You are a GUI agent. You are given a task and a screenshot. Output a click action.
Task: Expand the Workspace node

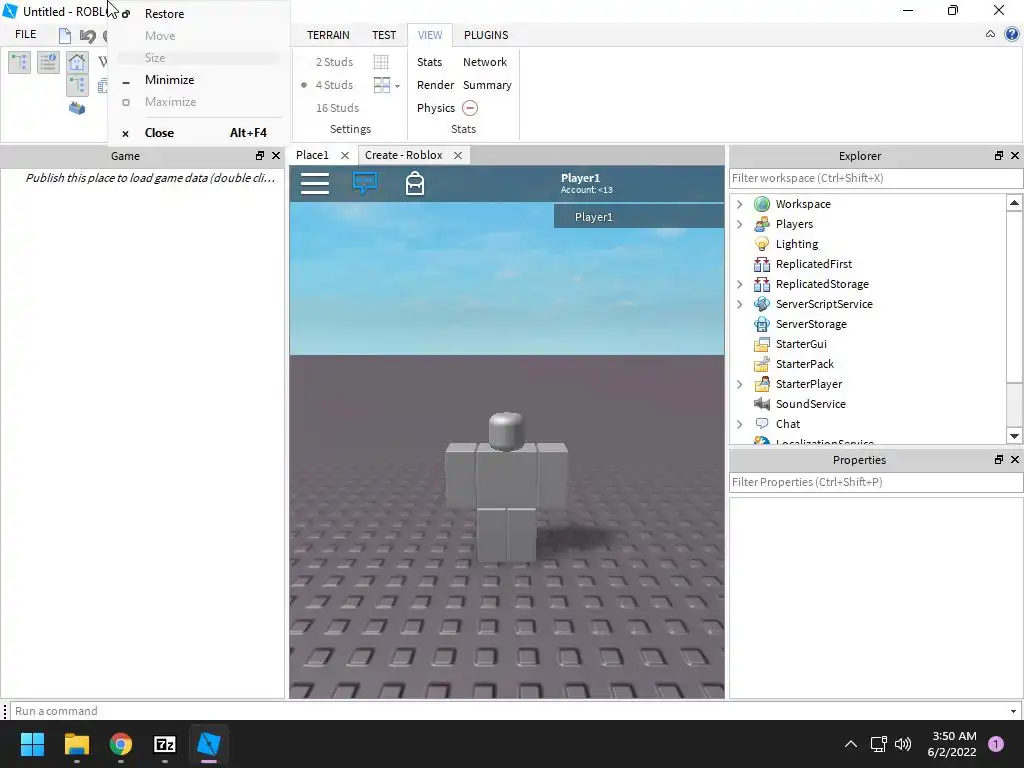tap(739, 204)
